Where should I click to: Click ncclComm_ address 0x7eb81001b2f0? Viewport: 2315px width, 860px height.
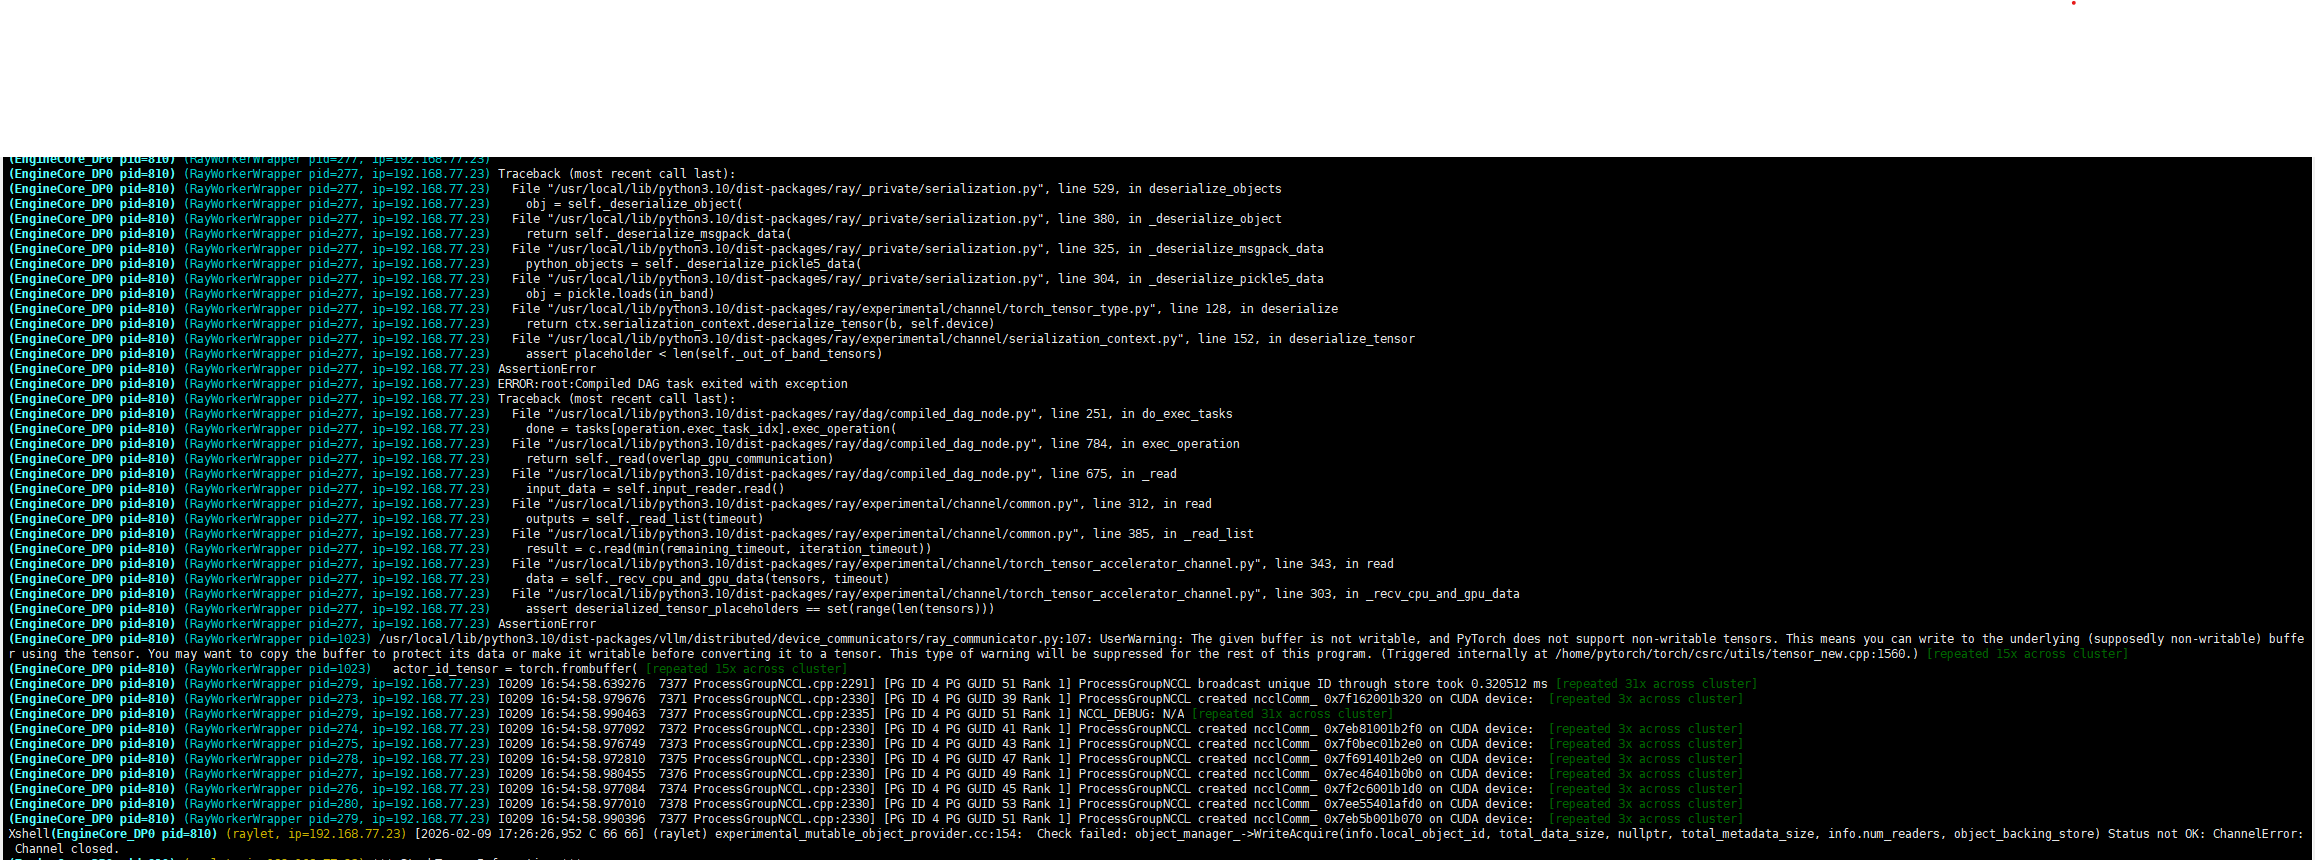coord(1373,729)
